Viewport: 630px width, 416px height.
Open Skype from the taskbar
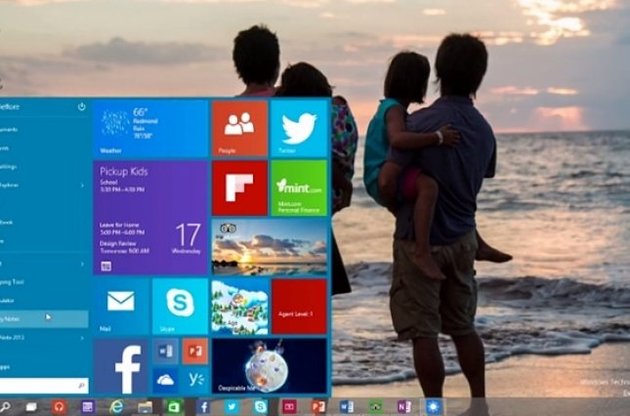(260, 407)
